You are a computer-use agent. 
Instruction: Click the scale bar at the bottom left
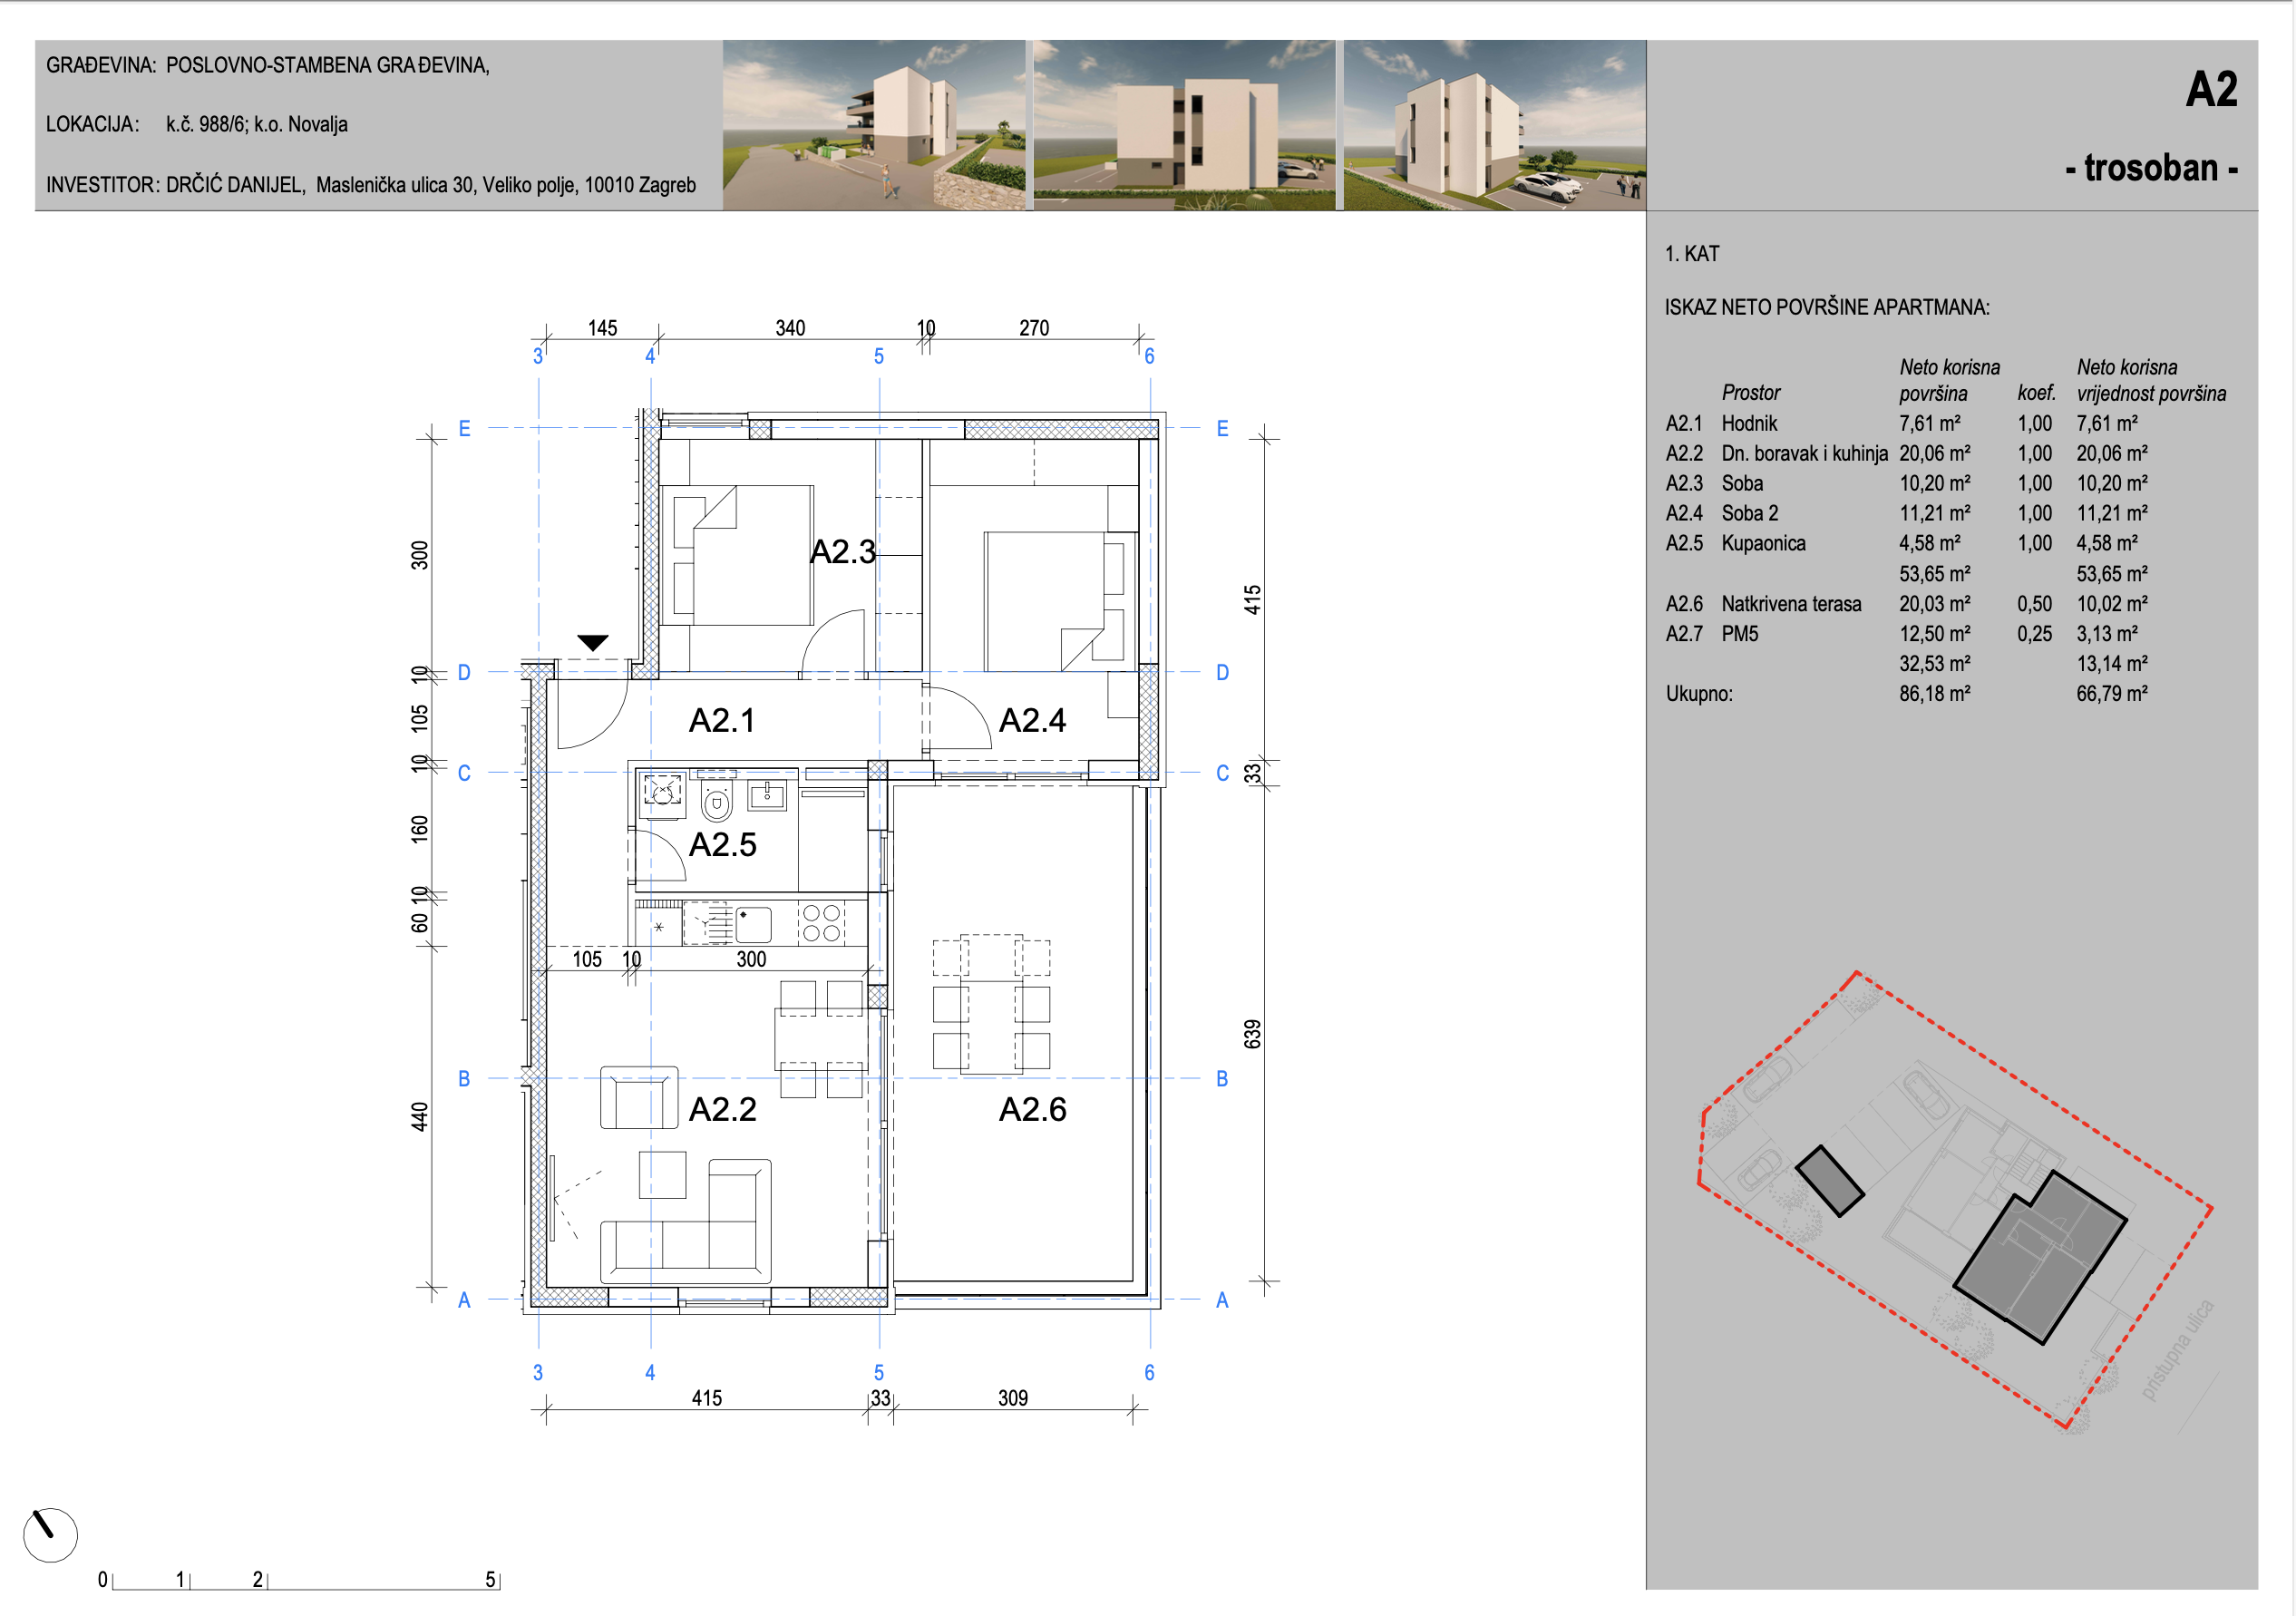click(299, 1580)
